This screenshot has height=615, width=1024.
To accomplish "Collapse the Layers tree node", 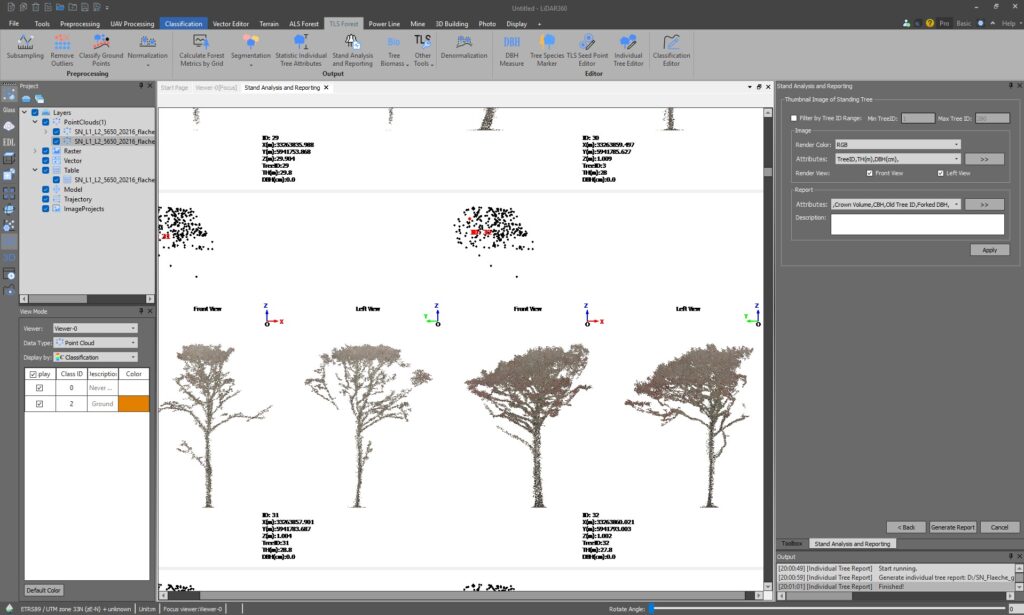I will pos(25,112).
